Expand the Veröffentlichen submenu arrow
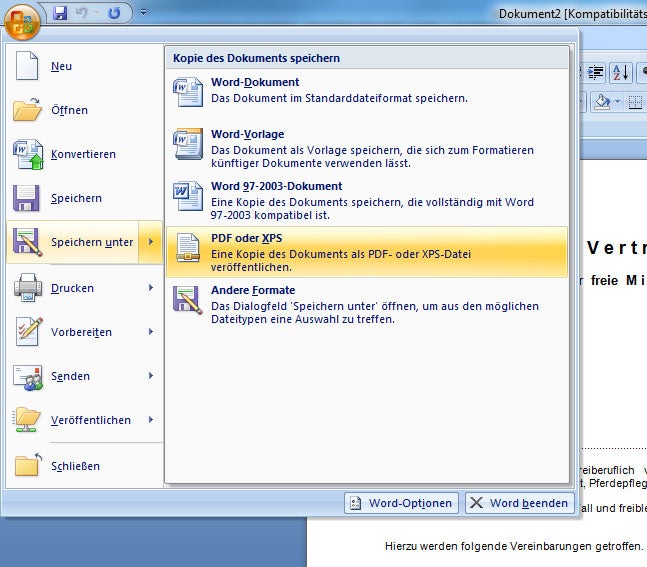 tap(151, 420)
